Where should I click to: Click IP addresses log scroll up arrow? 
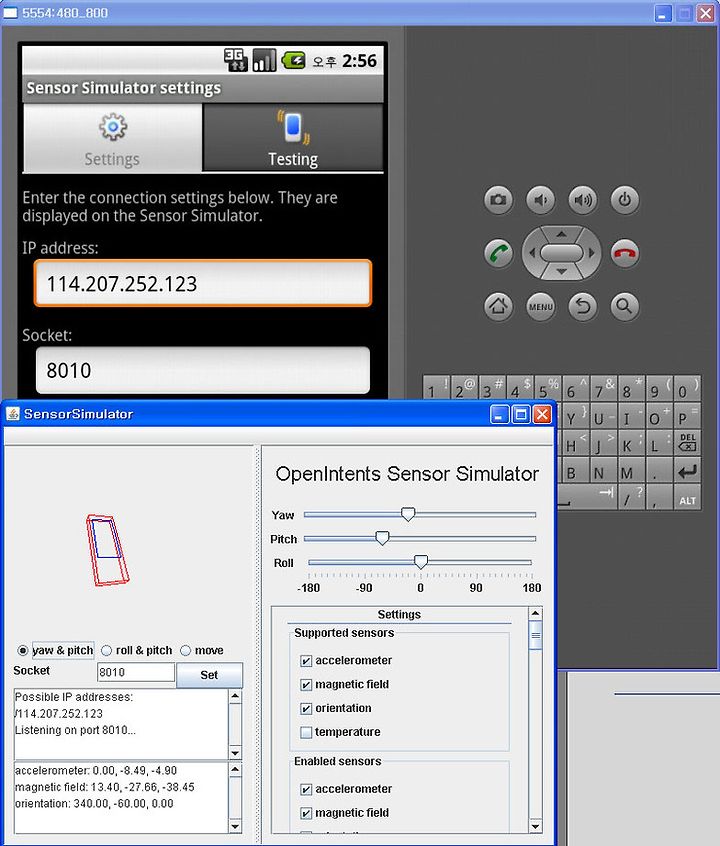tap(235, 696)
